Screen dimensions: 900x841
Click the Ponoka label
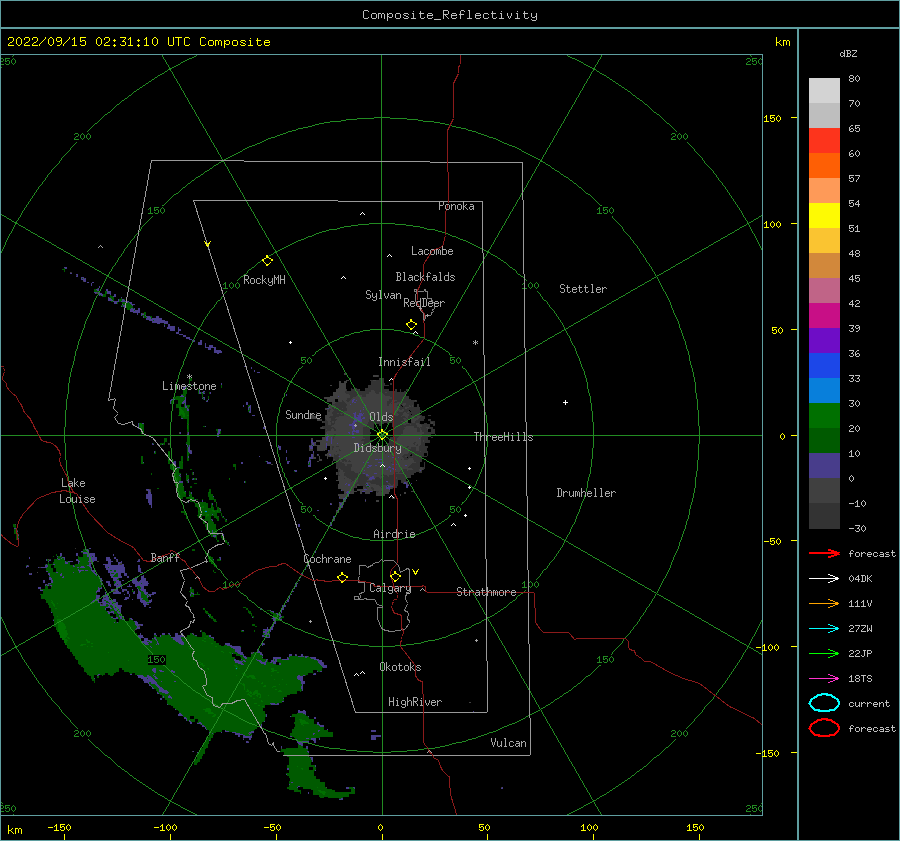click(x=456, y=207)
